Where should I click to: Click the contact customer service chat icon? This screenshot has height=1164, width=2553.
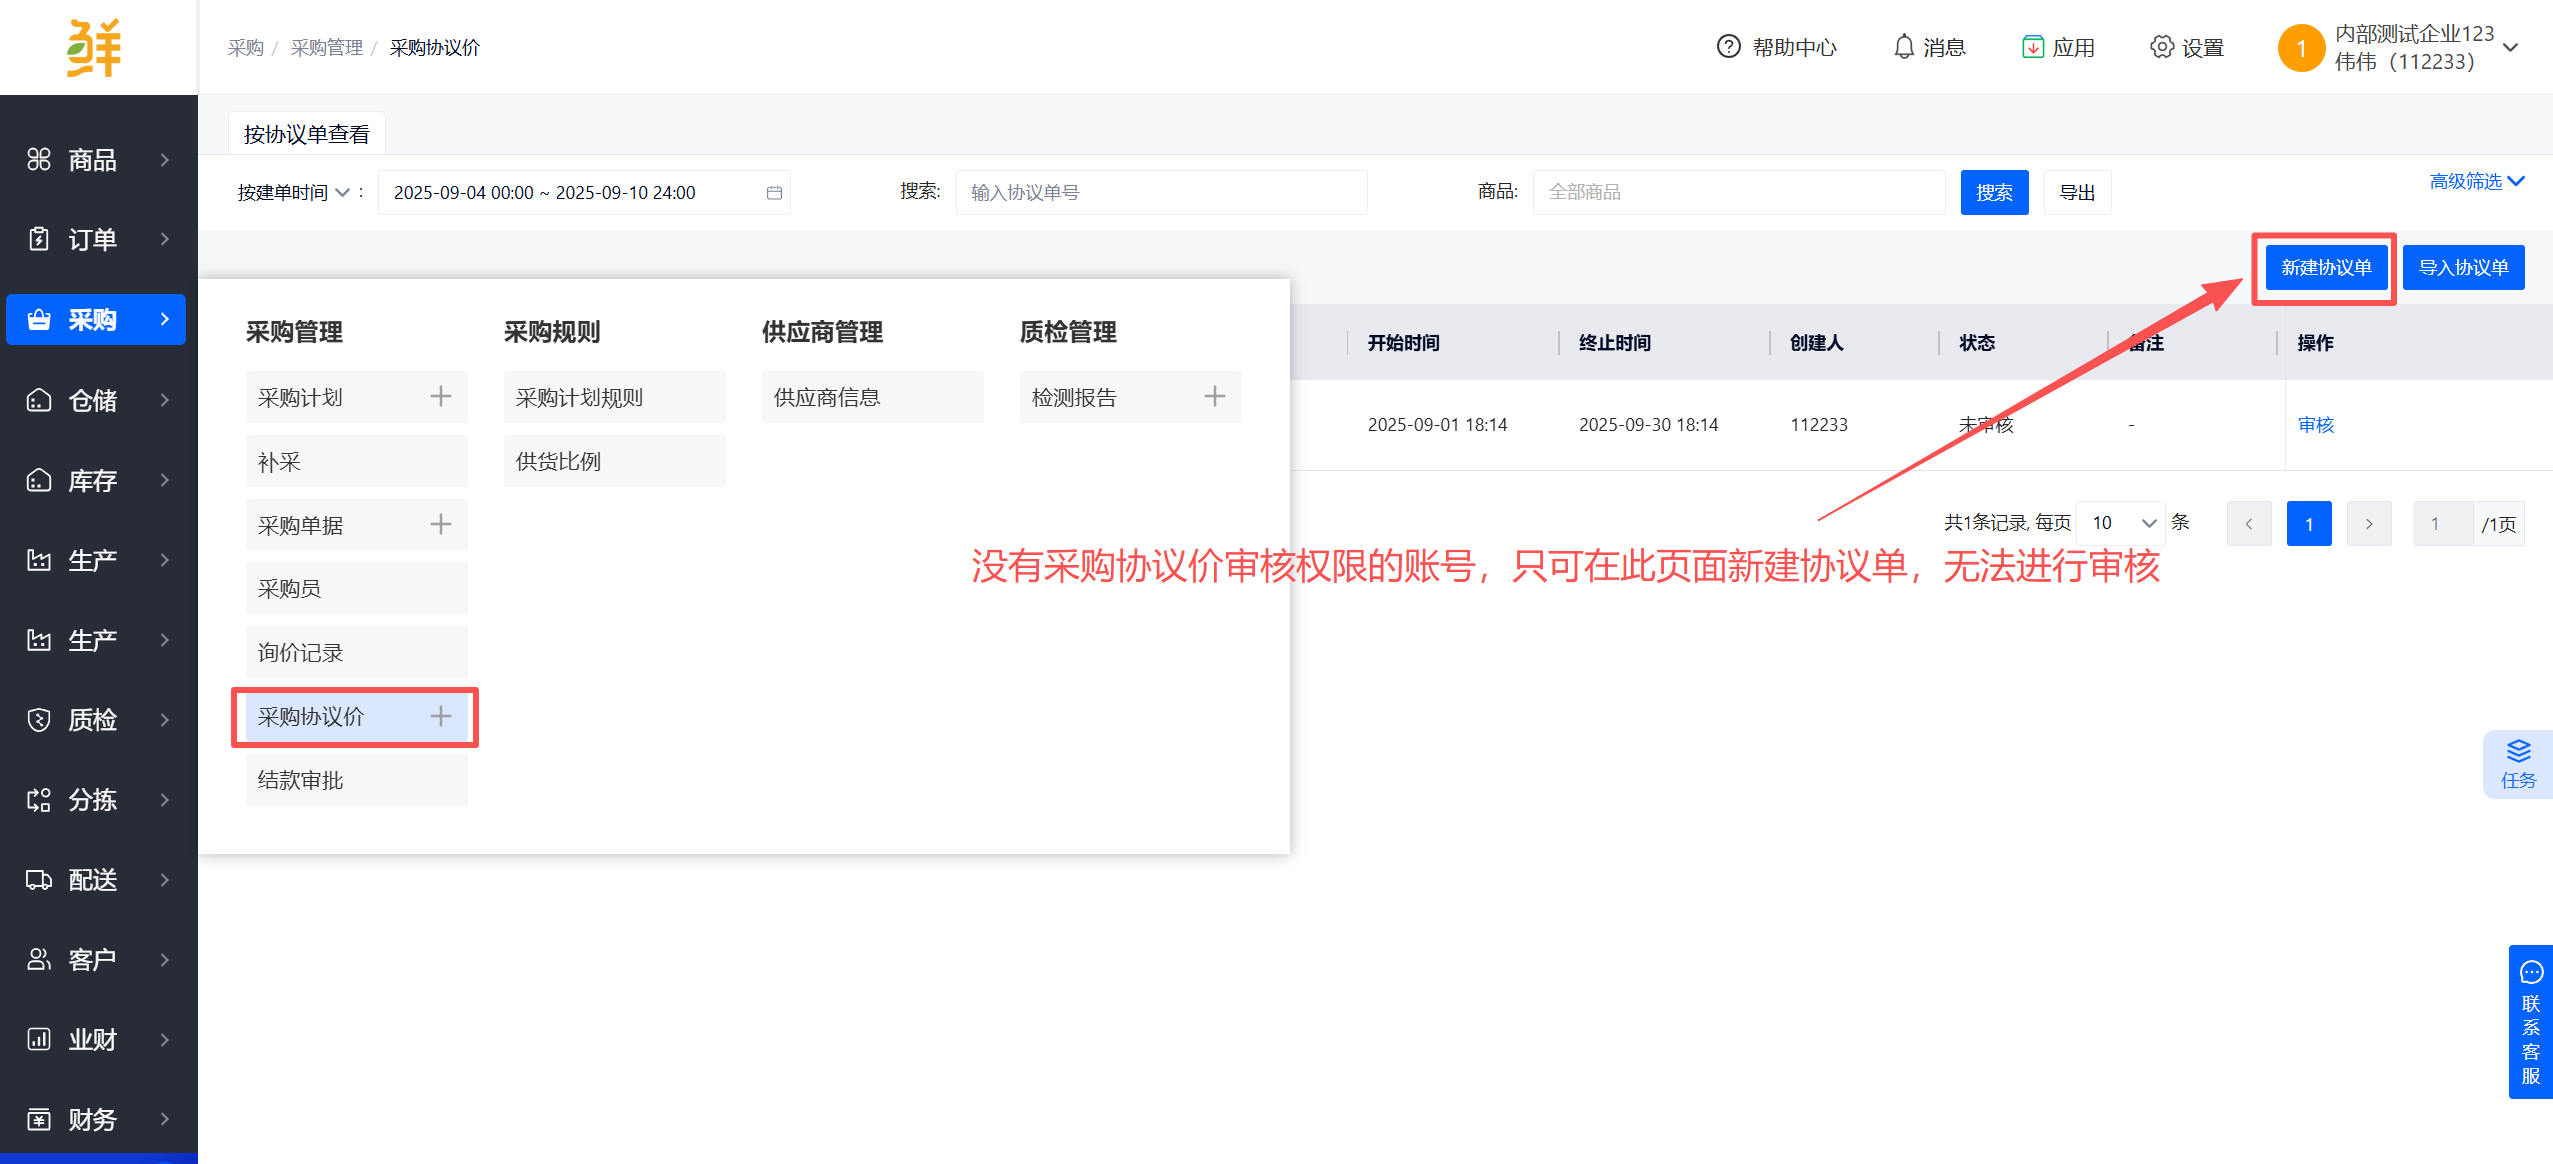(2531, 972)
